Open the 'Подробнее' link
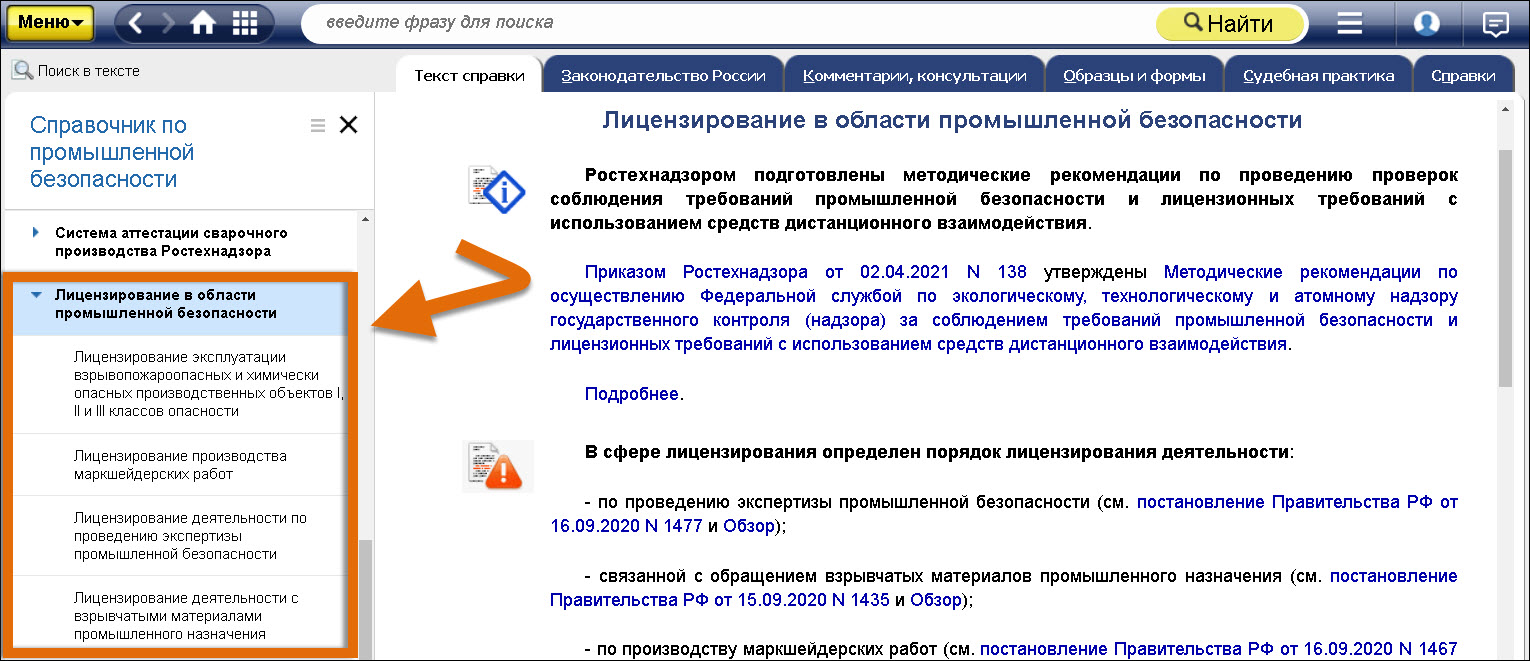 tap(631, 394)
